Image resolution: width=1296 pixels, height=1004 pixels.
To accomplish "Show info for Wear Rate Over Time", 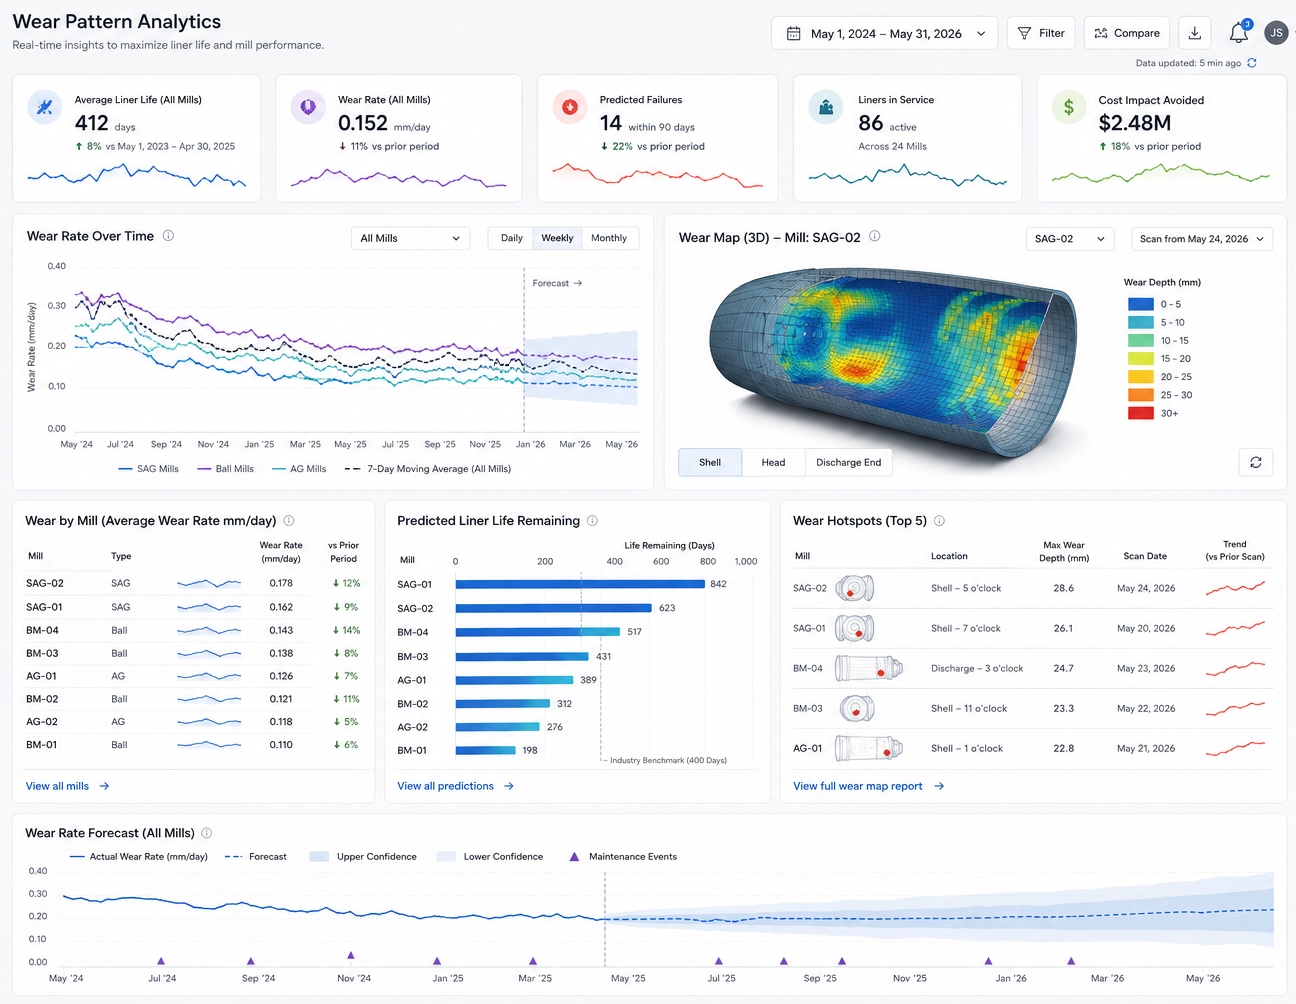I will coord(168,236).
